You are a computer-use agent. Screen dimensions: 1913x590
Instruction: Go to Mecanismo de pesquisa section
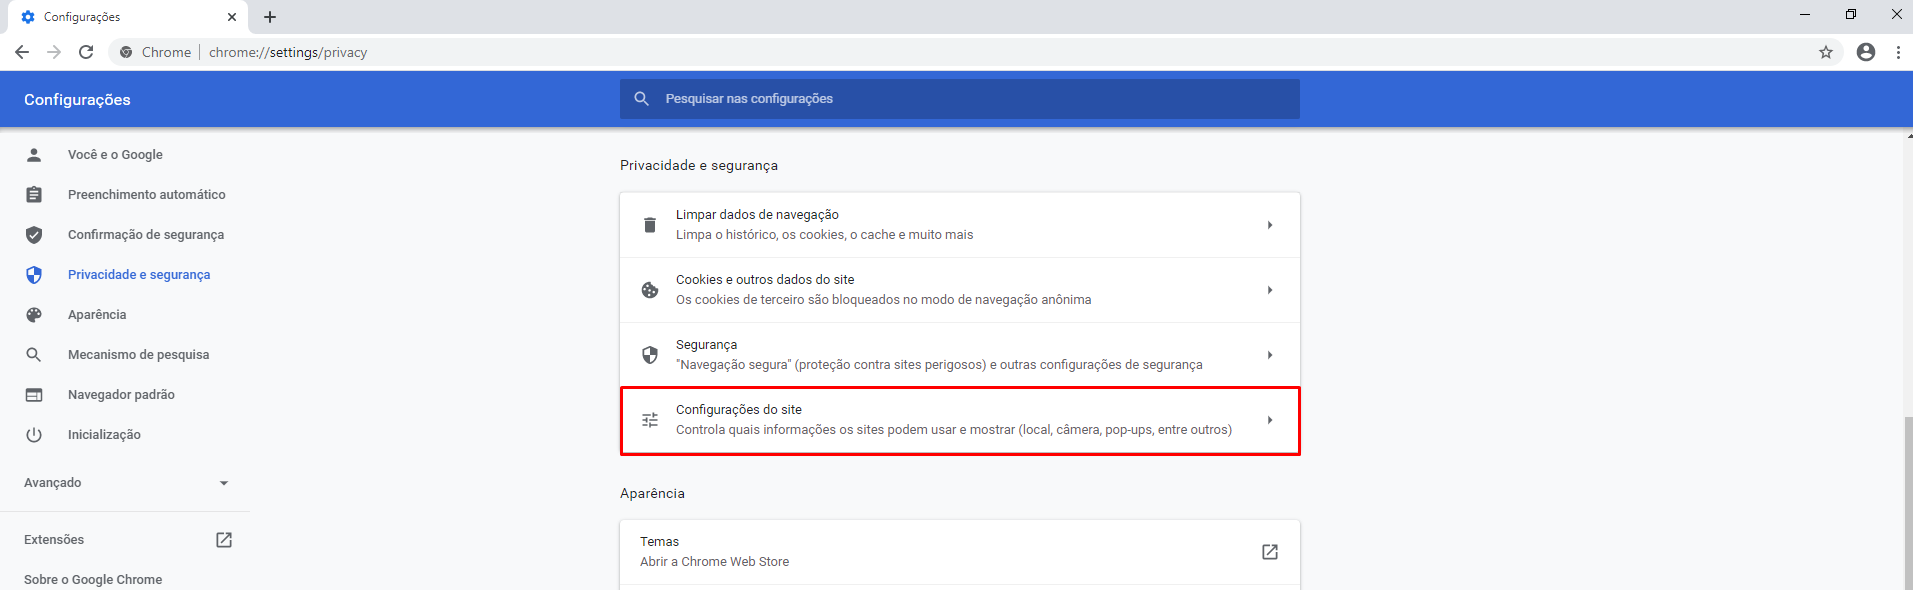tap(138, 355)
